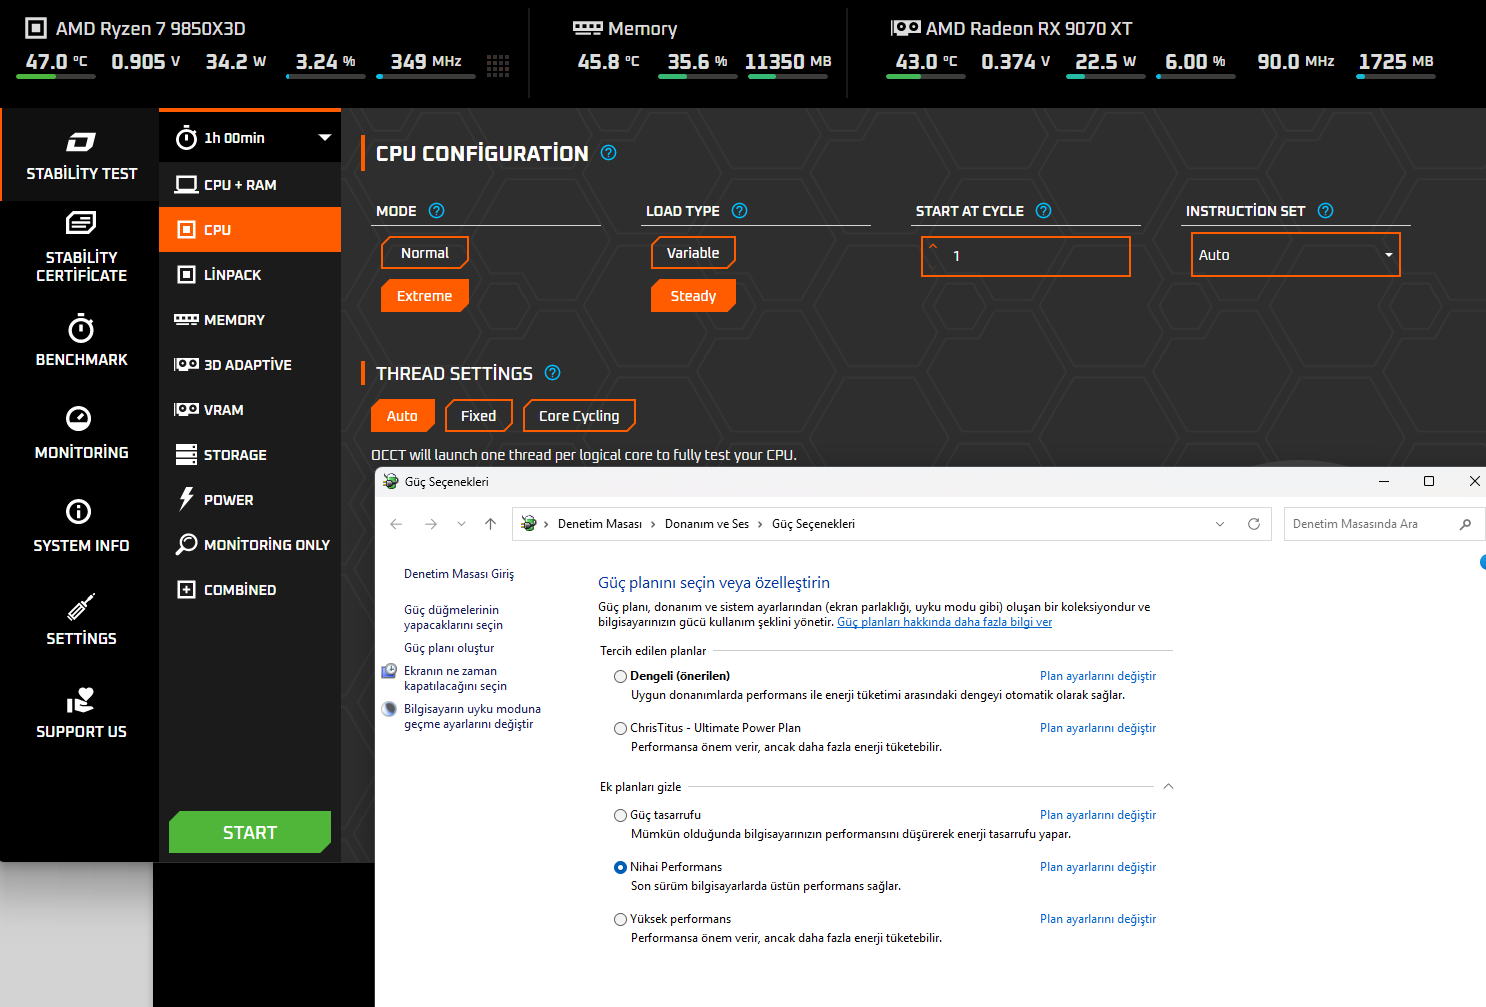Open the Monitoring gauge section
Viewport: 1486px width, 1007px height.
pos(81,434)
